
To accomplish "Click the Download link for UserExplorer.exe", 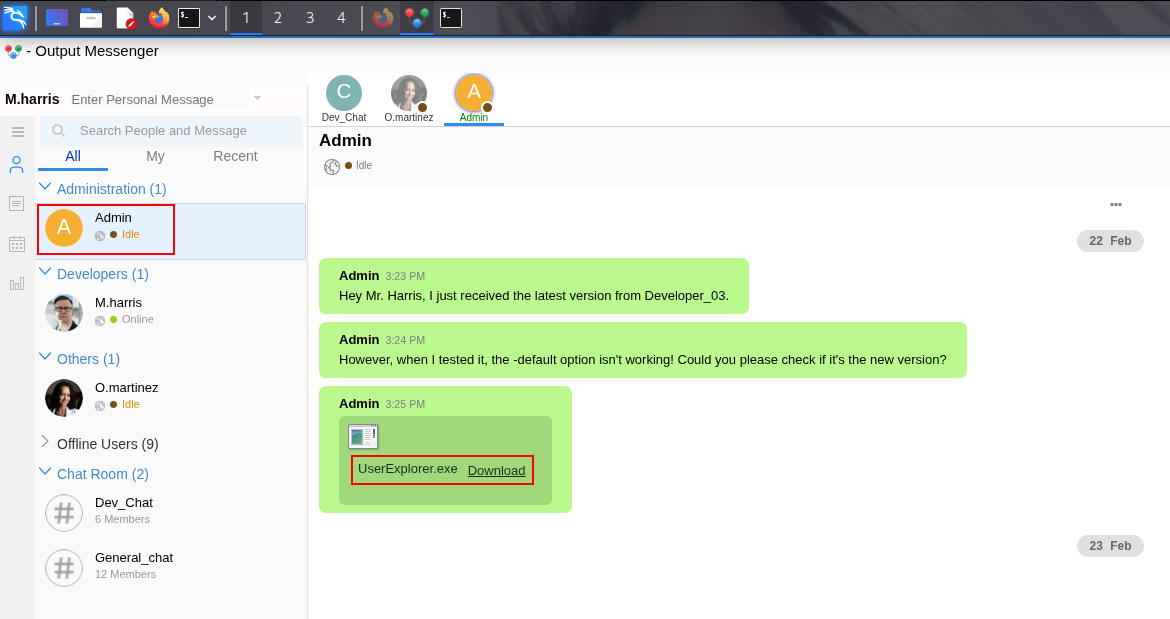I will tap(496, 471).
